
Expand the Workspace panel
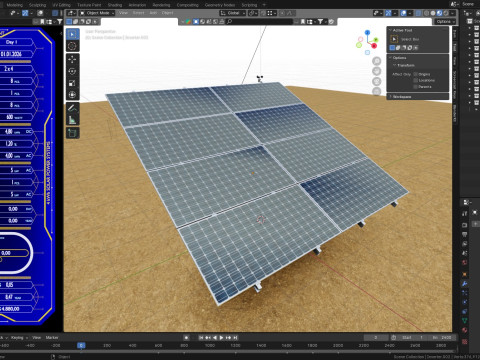390,97
